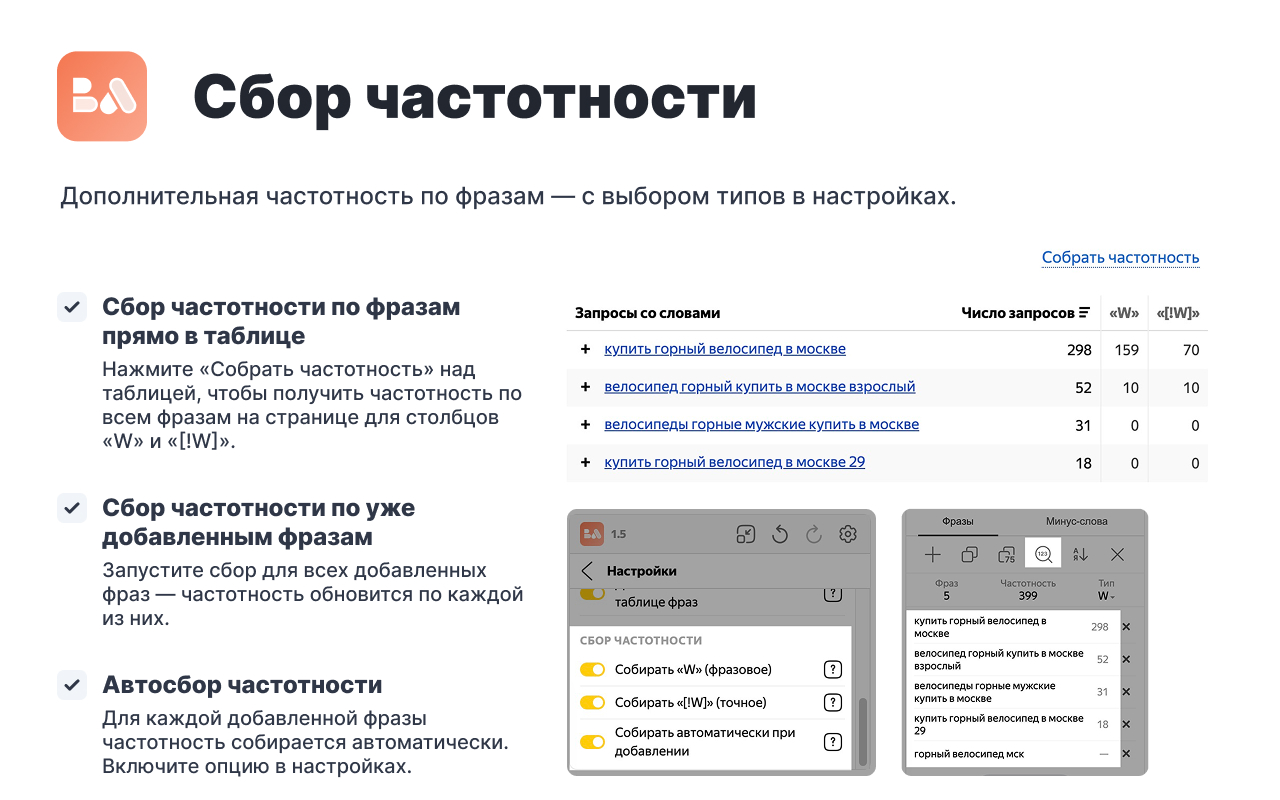Click the plus icon to add phrase
This screenshot has width=1280, height=800.
coord(932,554)
